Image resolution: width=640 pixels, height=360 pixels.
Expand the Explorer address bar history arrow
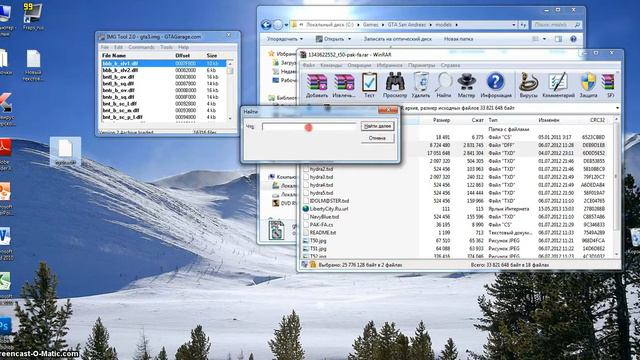point(514,25)
